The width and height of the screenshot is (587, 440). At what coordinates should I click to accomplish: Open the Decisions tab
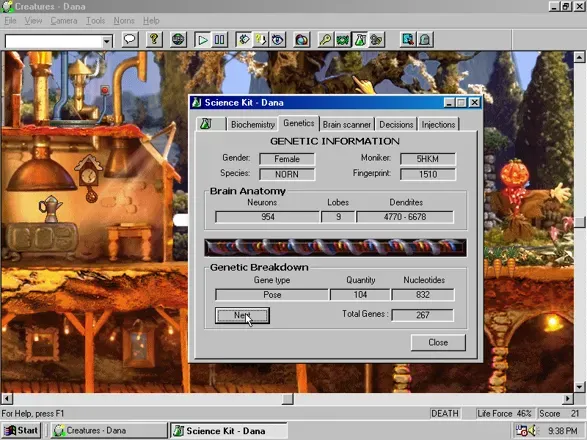tap(396, 124)
